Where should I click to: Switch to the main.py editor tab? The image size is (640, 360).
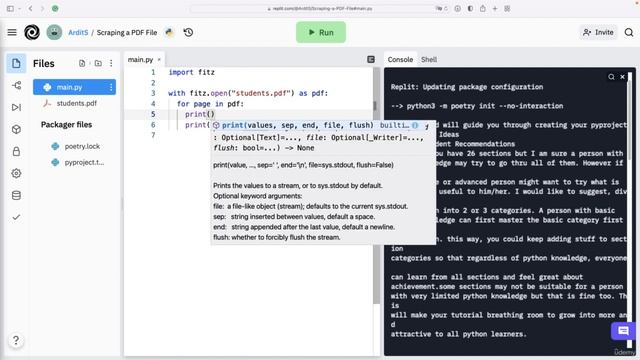pos(140,60)
